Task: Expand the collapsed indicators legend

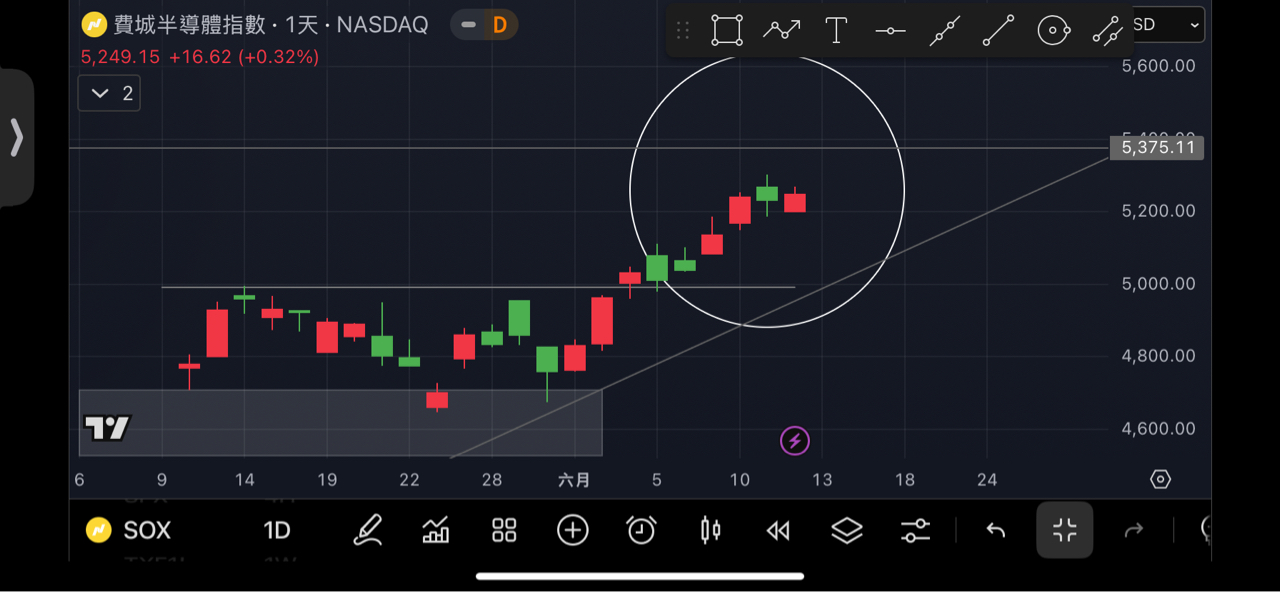Action: pos(109,94)
